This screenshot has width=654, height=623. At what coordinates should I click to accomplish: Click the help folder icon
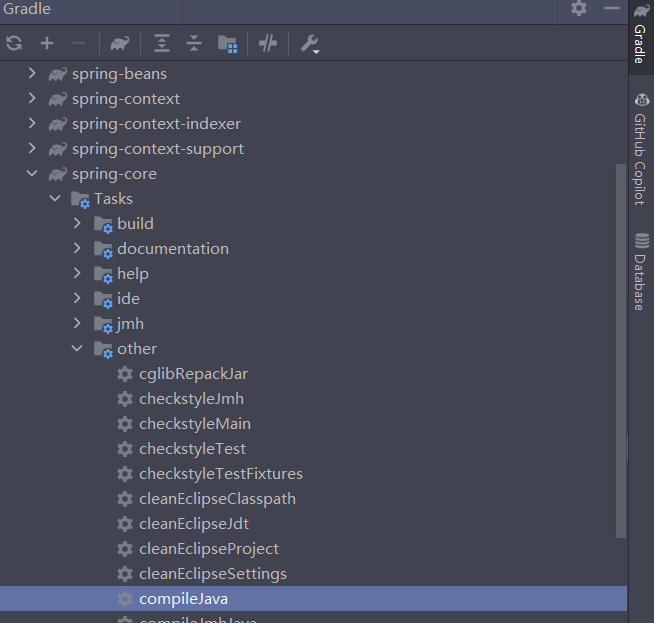(x=103, y=275)
